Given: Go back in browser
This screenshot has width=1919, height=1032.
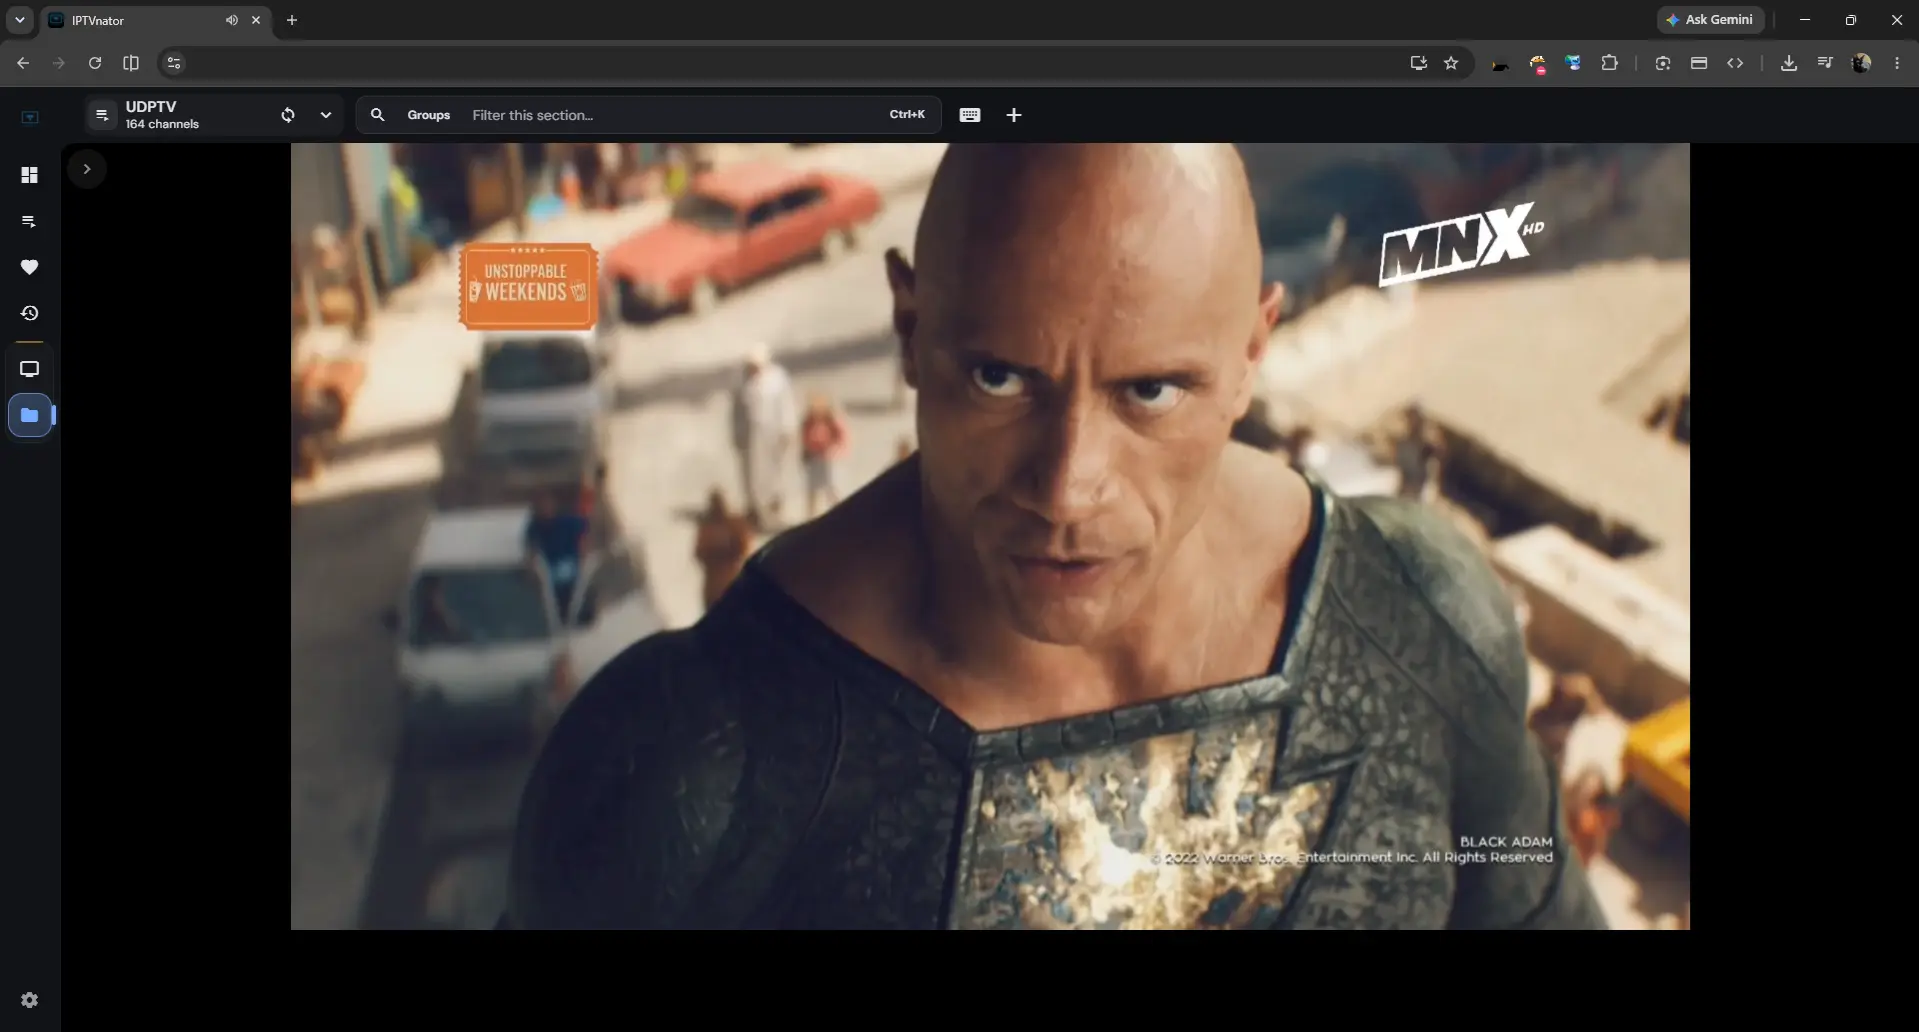Looking at the screenshot, I should 23,63.
